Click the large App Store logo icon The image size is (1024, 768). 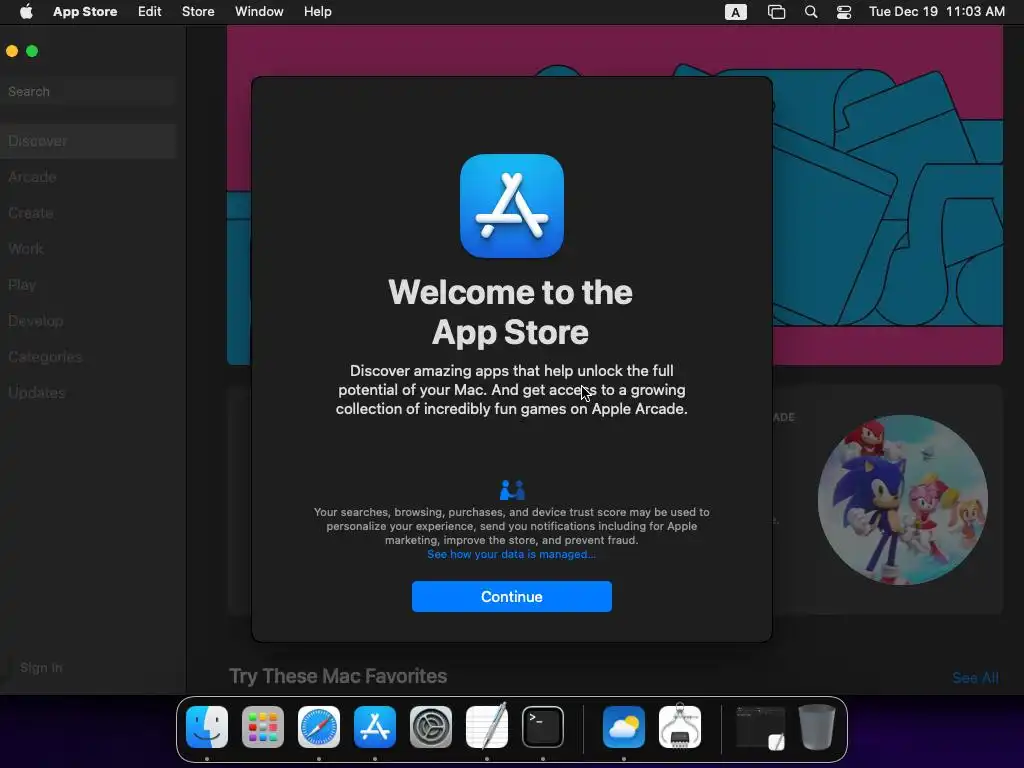(511, 206)
